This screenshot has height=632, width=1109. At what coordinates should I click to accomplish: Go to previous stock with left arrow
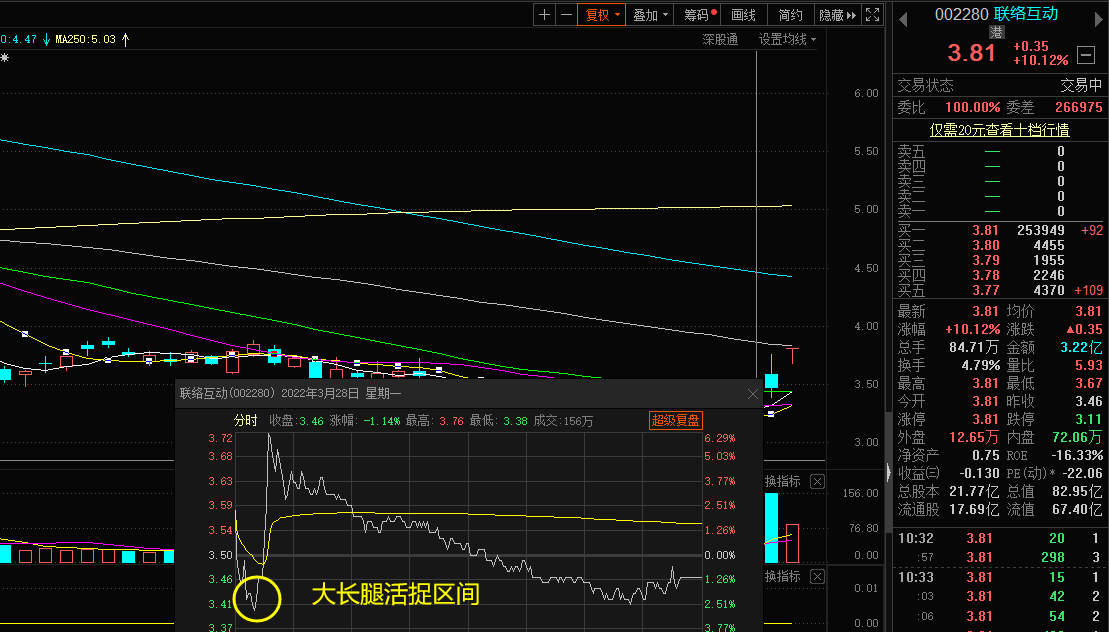point(902,16)
